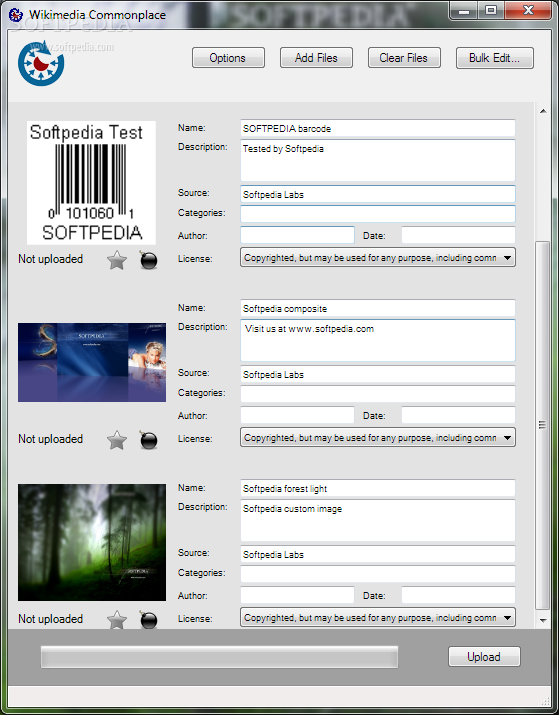This screenshot has height=715, width=559.
Task: Click the Wikimedia Commons logo icon
Action: point(41,63)
